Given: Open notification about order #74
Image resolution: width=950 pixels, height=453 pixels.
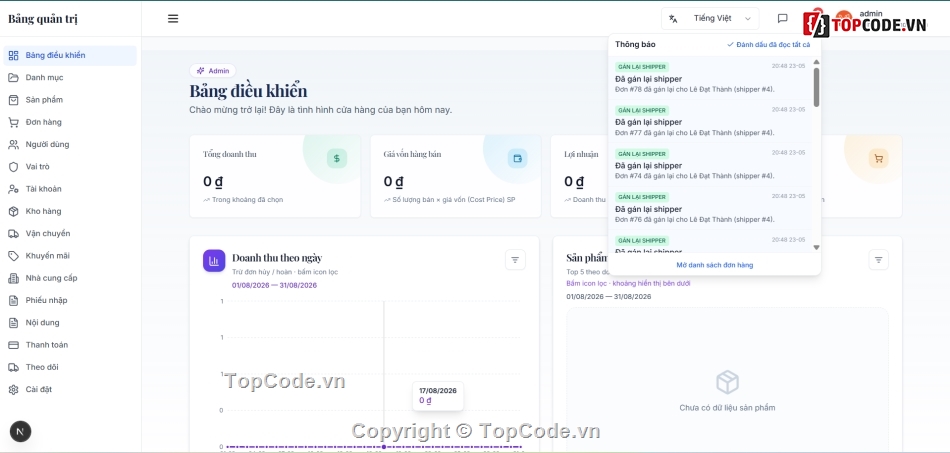Looking at the screenshot, I should click(710, 165).
